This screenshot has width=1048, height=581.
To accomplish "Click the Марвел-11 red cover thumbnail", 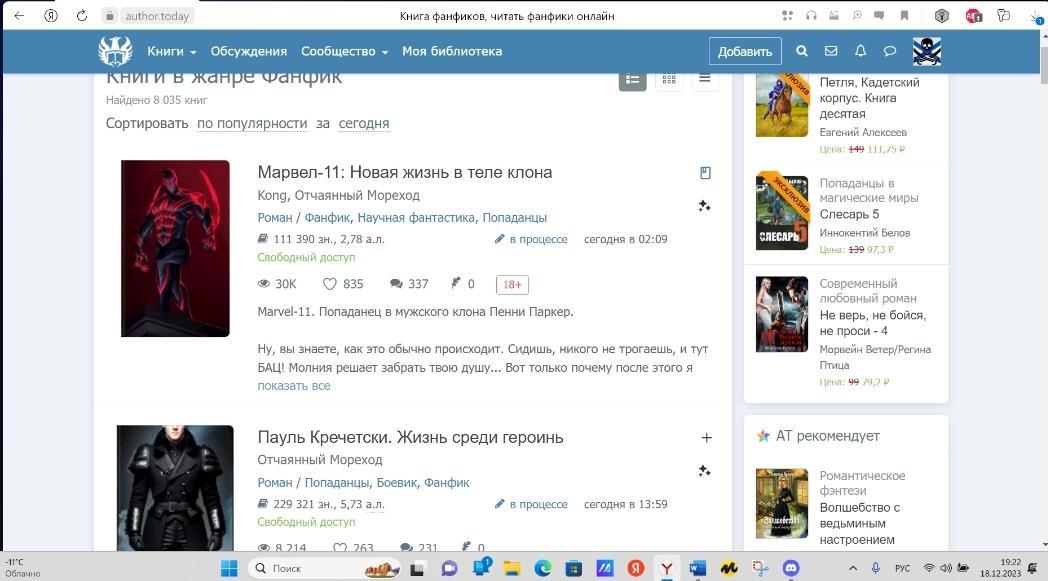I will pos(175,248).
